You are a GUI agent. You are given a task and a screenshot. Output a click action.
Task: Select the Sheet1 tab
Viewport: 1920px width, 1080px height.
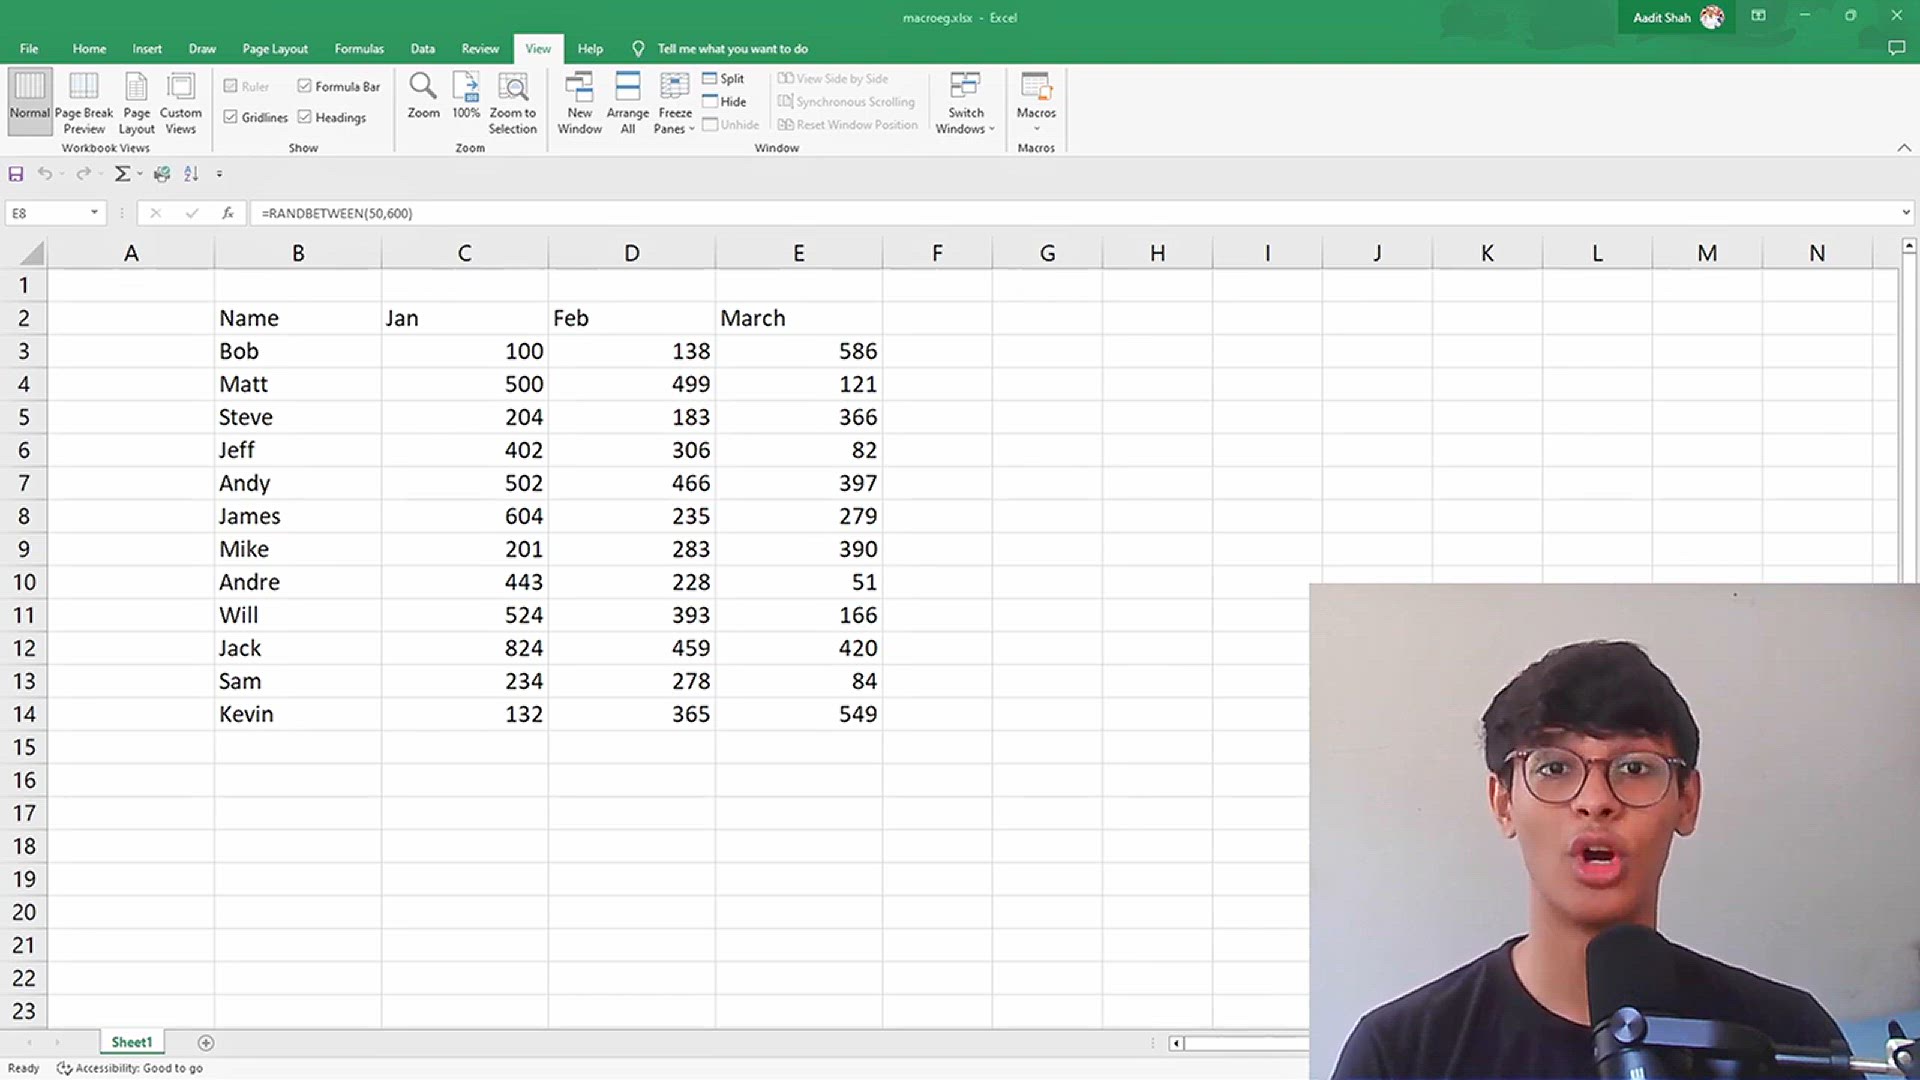pyautogui.click(x=132, y=1042)
